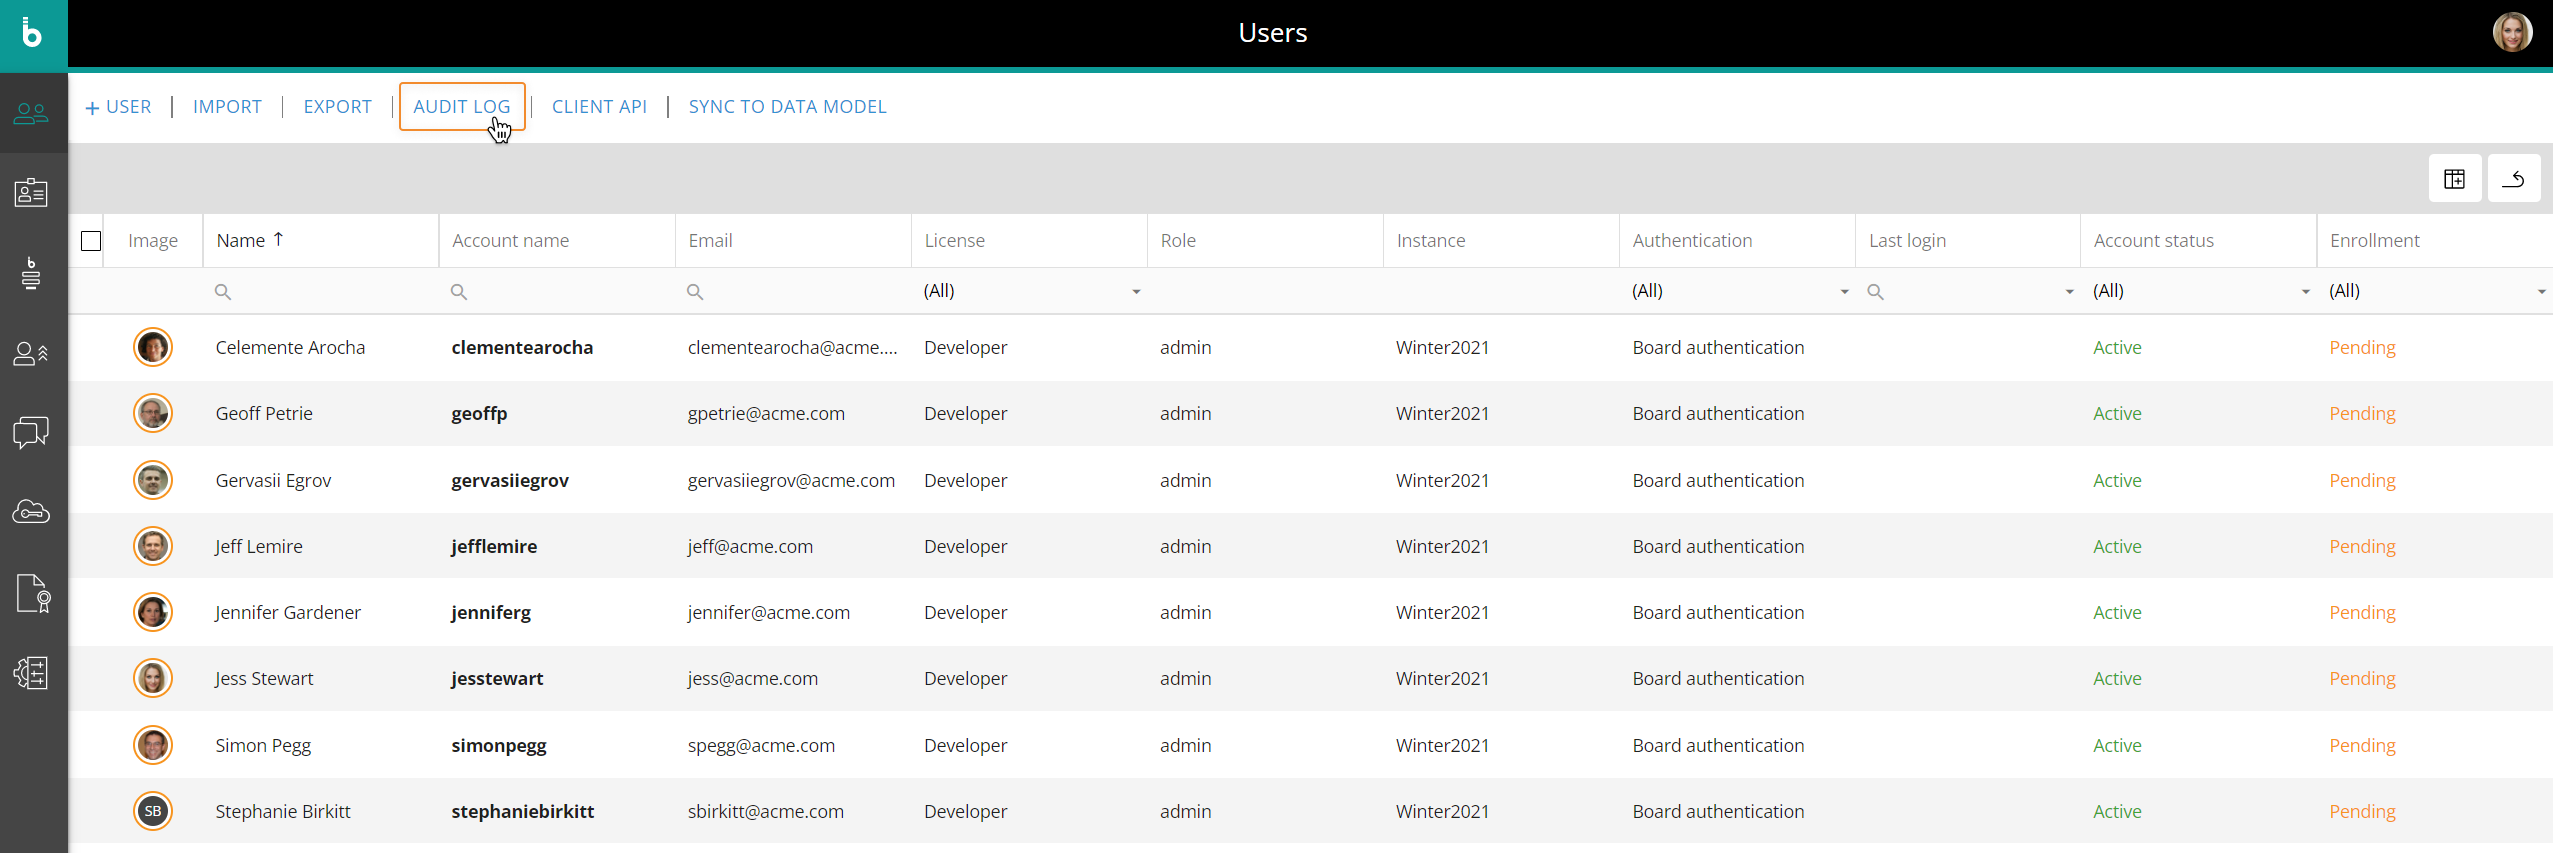
Task: Open the cloud icon in sidebar
Action: pyautogui.click(x=32, y=512)
